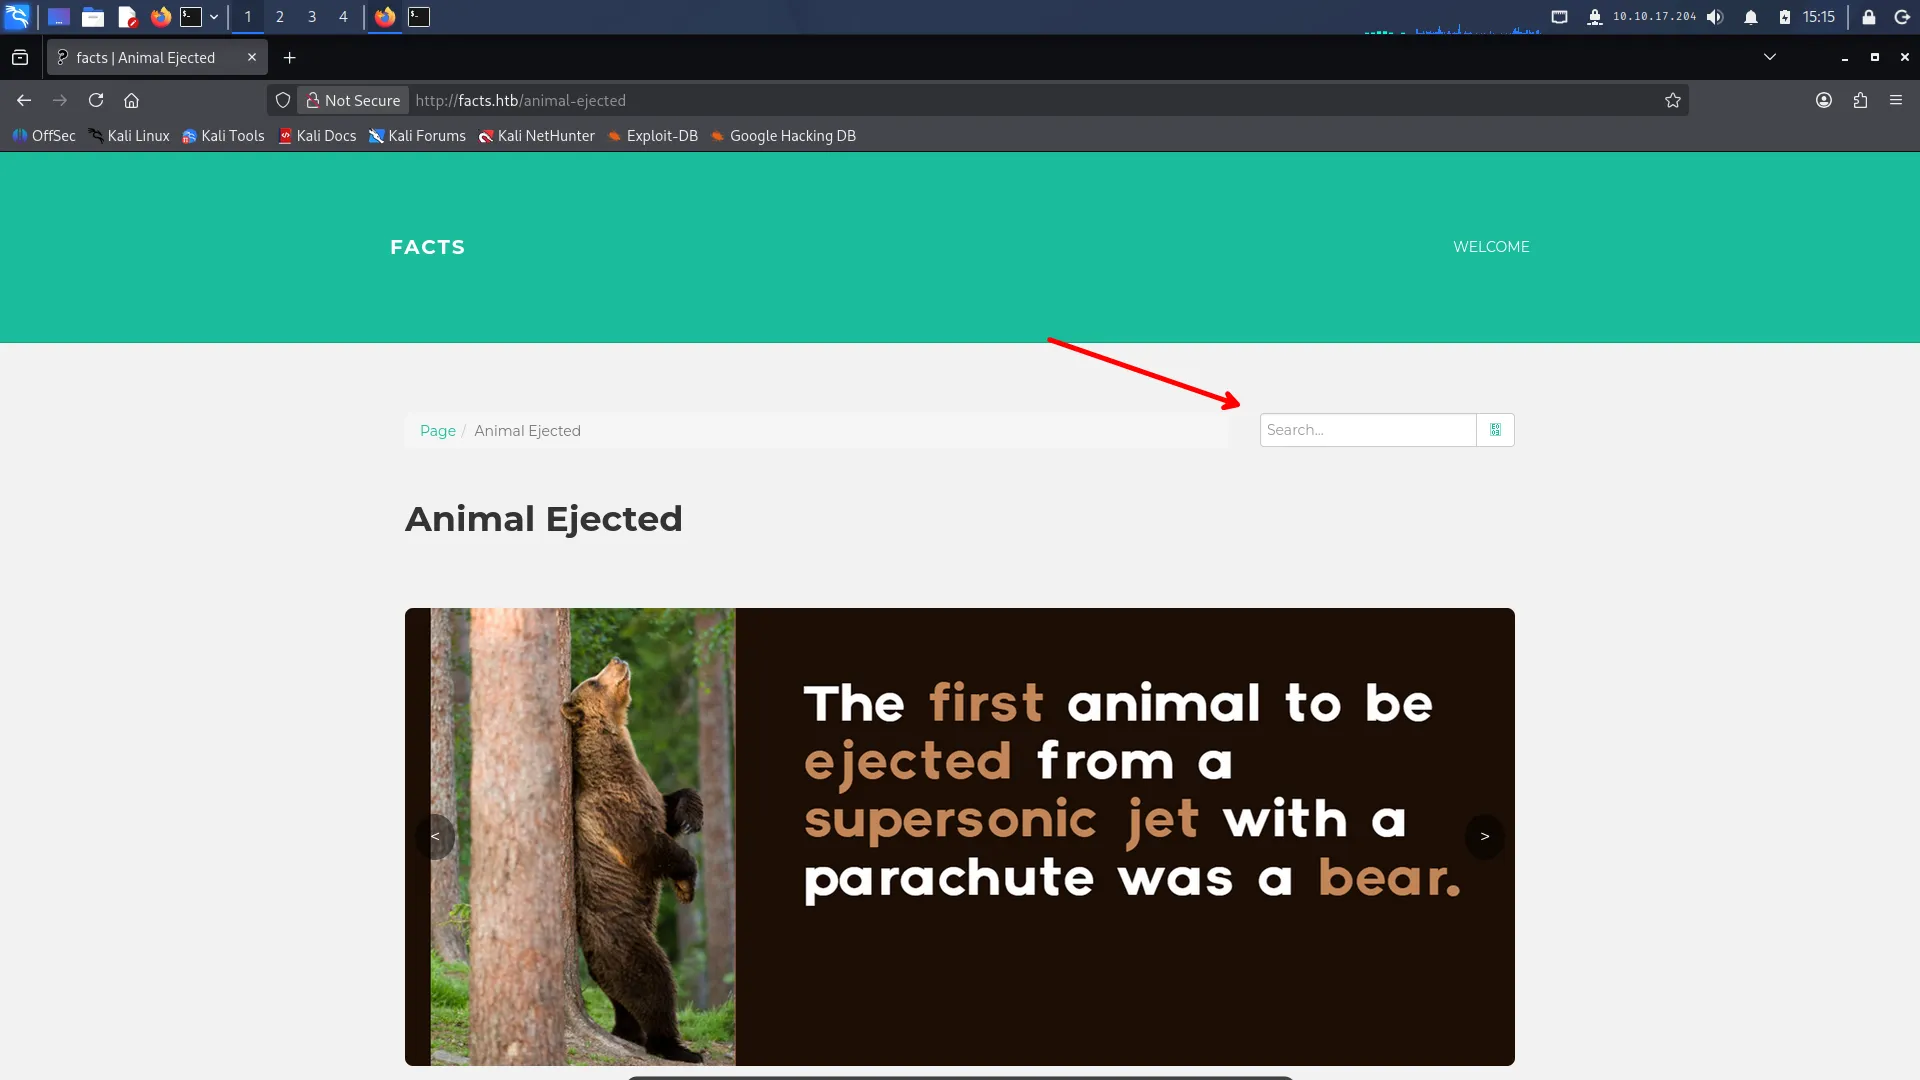Viewport: 1920px width, 1080px height.
Task: Open the Google Hacking DB bookmark
Action: pos(783,136)
